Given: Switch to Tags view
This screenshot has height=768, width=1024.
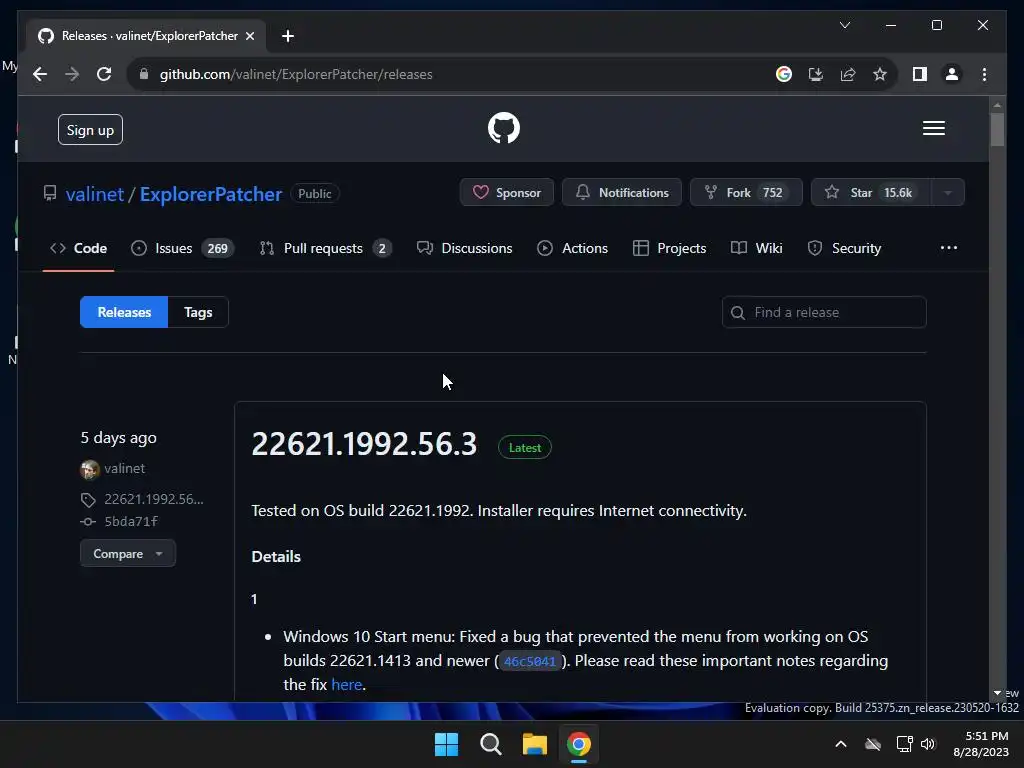Looking at the screenshot, I should pos(198,312).
